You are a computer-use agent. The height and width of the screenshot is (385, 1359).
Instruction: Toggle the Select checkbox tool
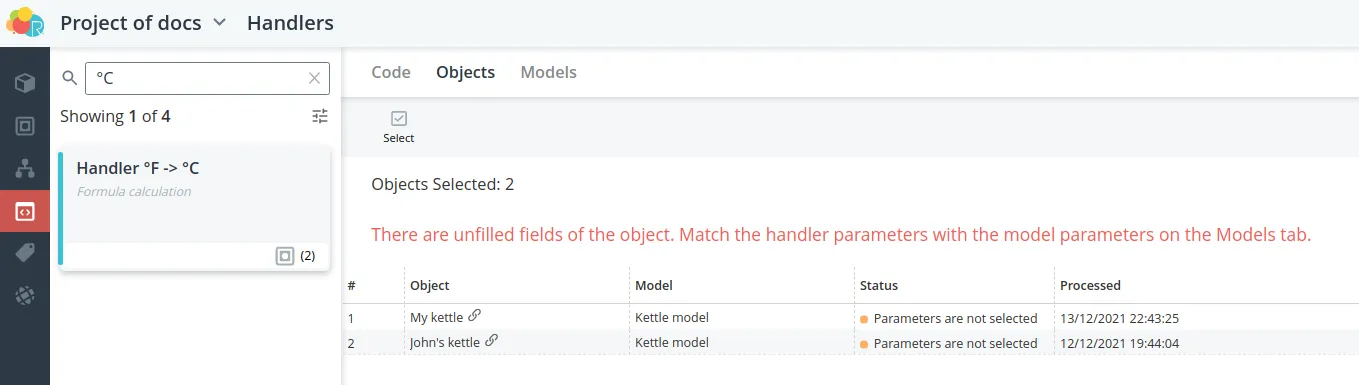398,127
